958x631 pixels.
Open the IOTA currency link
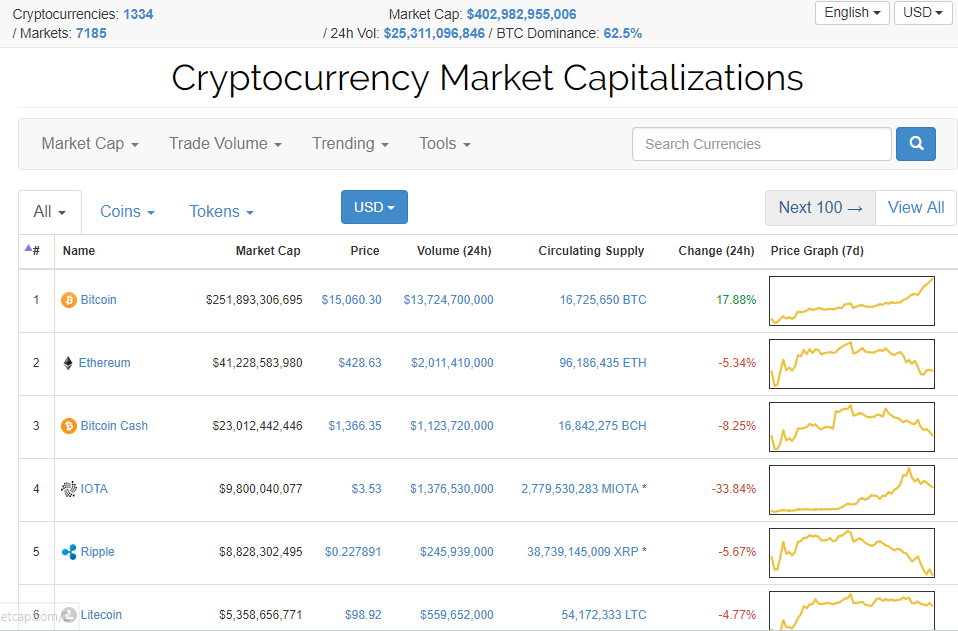pyautogui.click(x=94, y=489)
